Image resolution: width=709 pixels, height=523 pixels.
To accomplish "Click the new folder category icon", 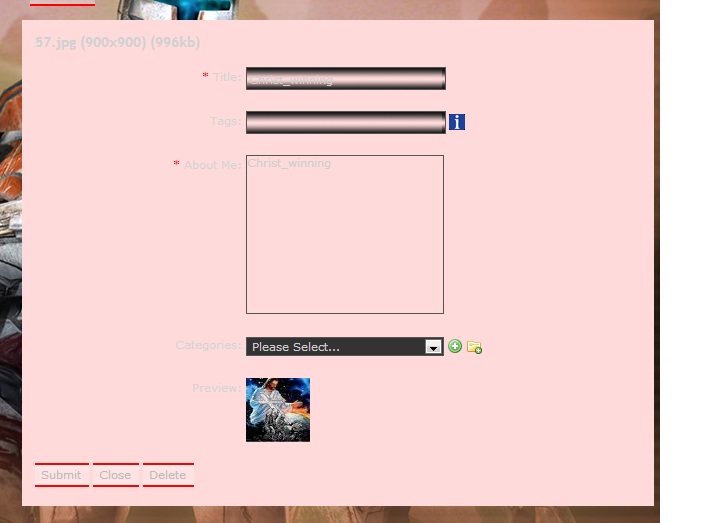I will click(474, 347).
